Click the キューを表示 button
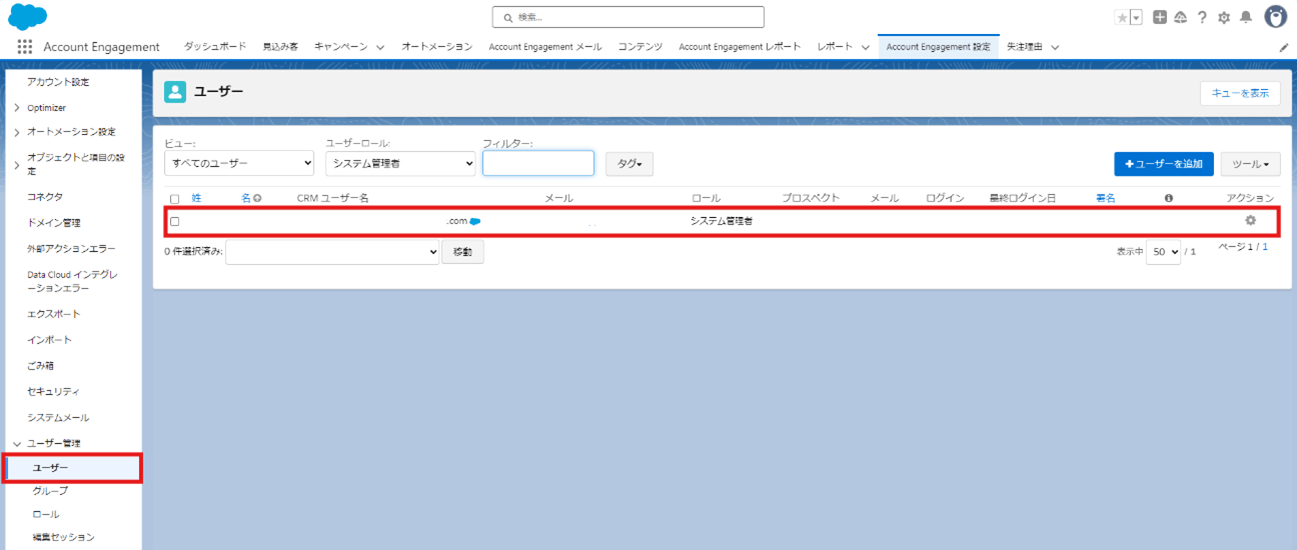Screen dimensions: 1297x550 click(1240, 93)
